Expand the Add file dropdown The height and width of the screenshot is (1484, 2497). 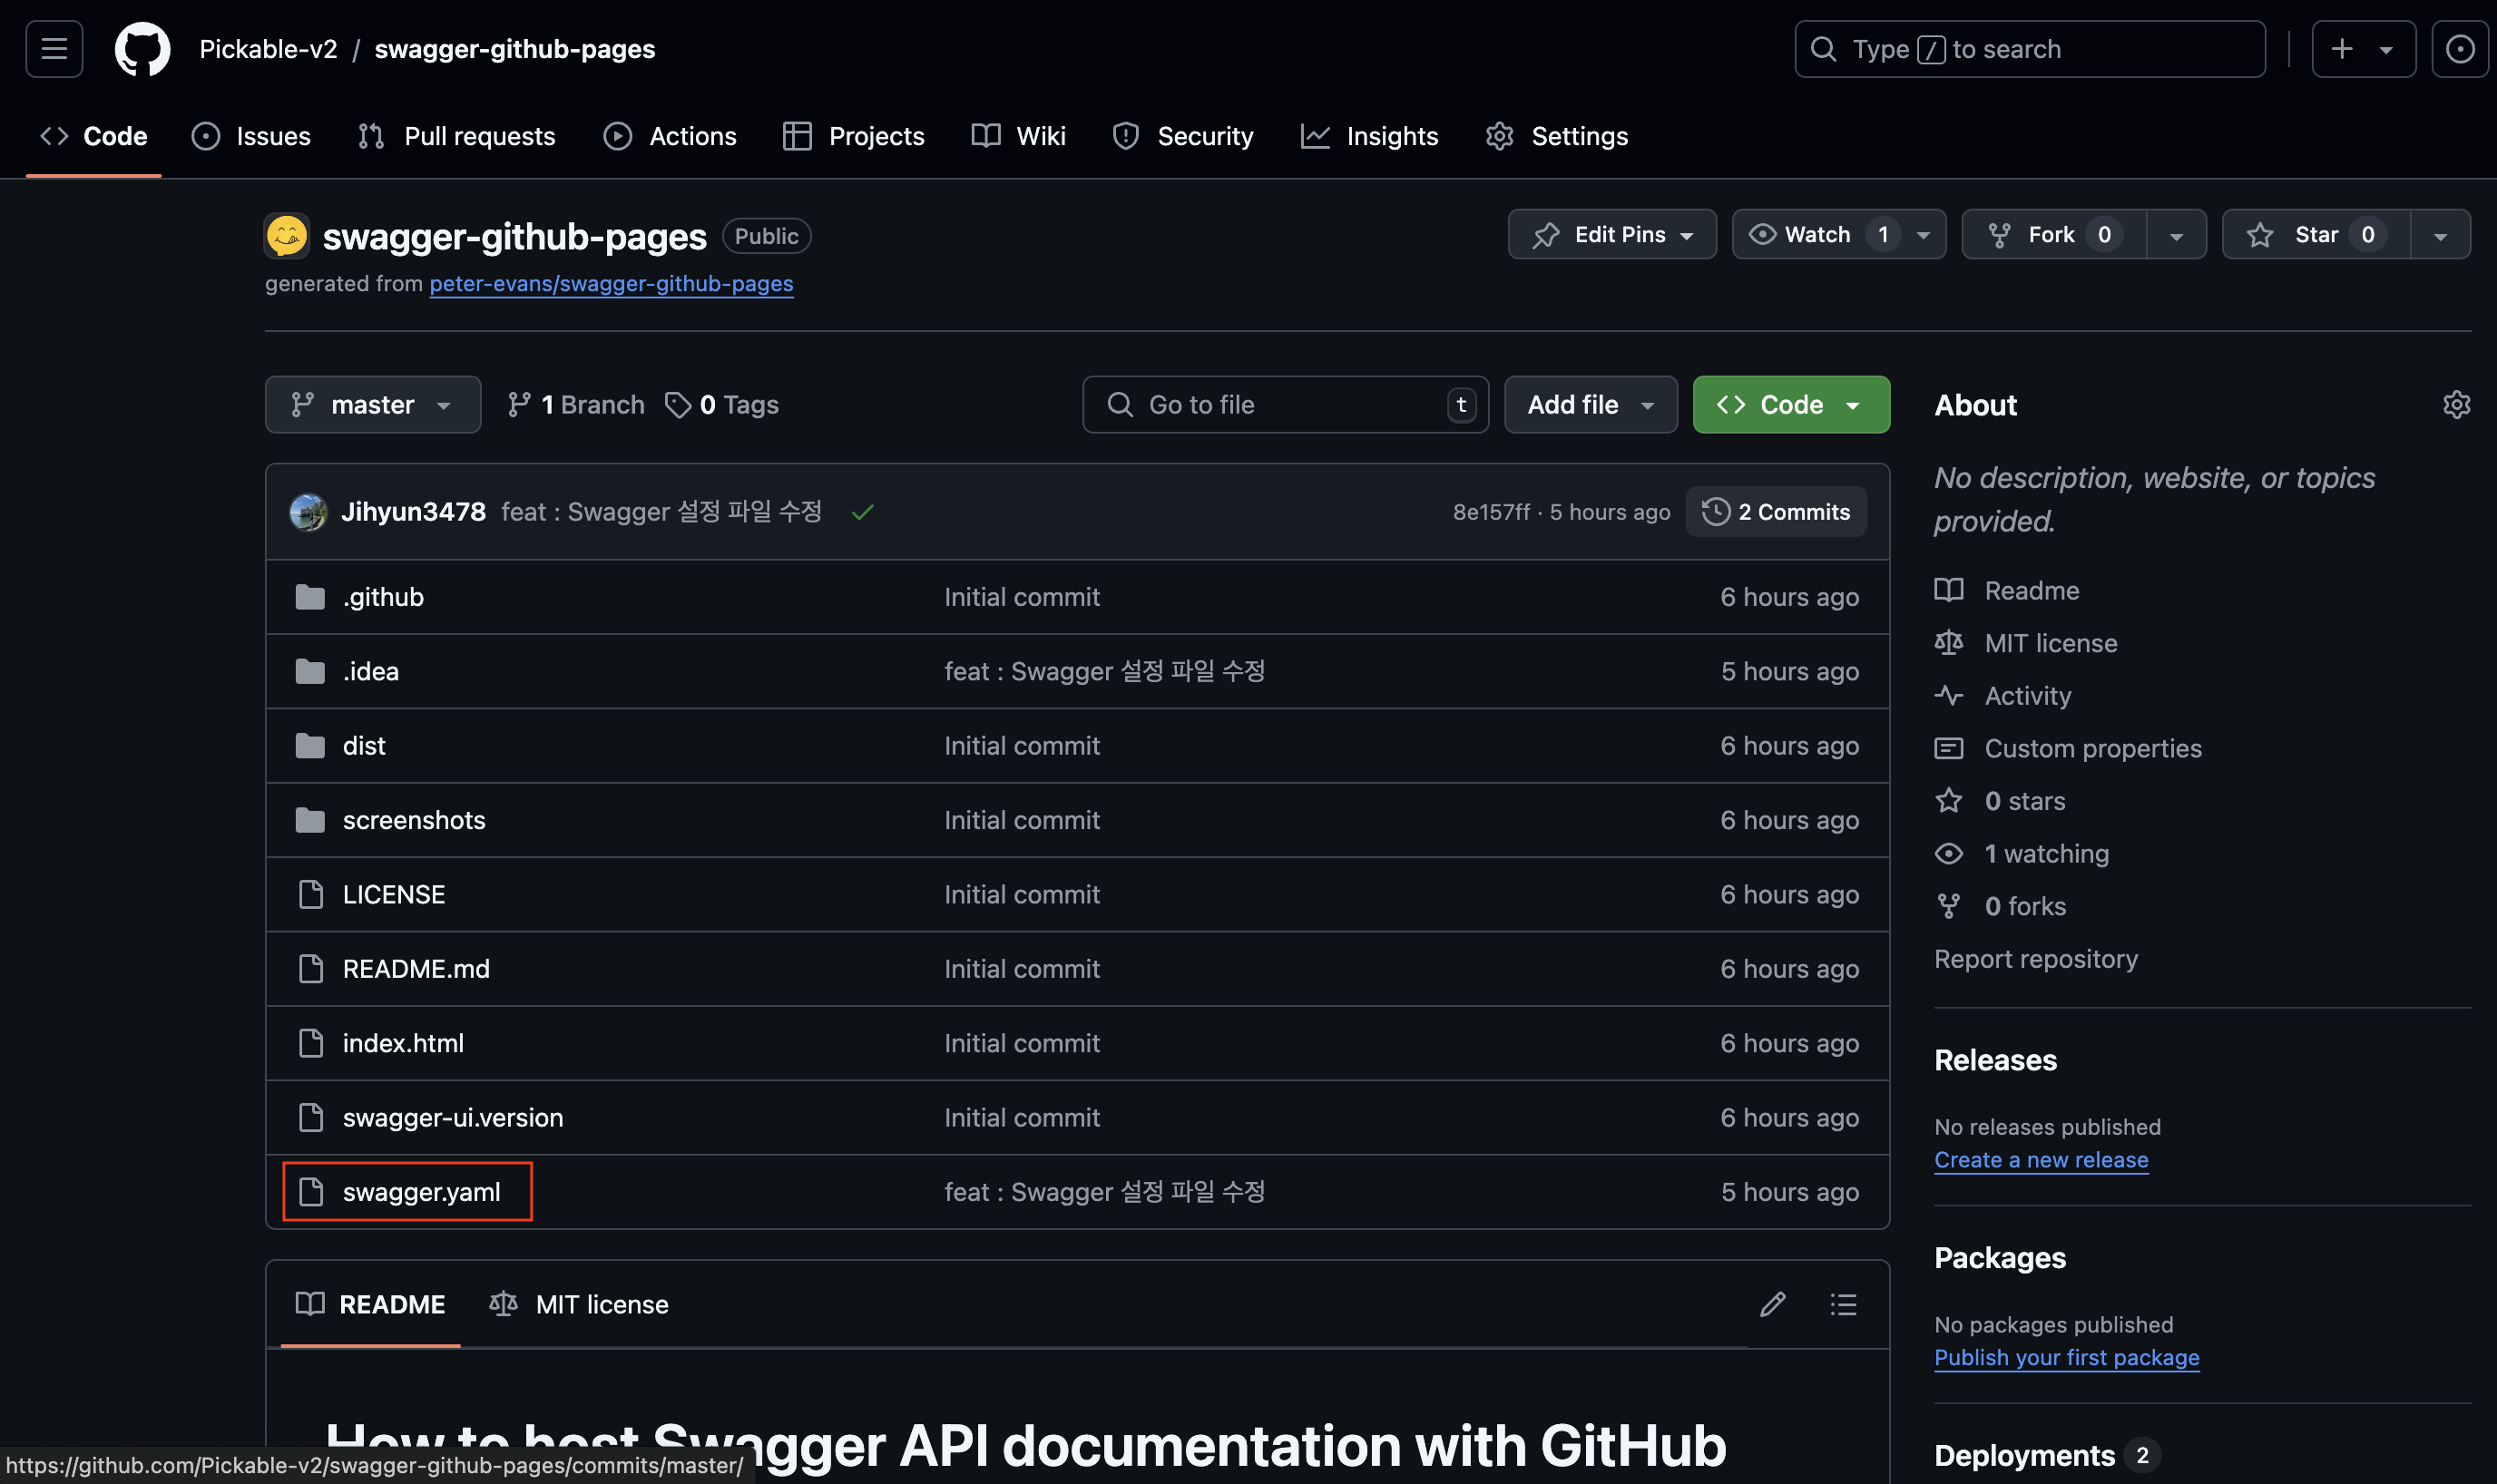1590,405
